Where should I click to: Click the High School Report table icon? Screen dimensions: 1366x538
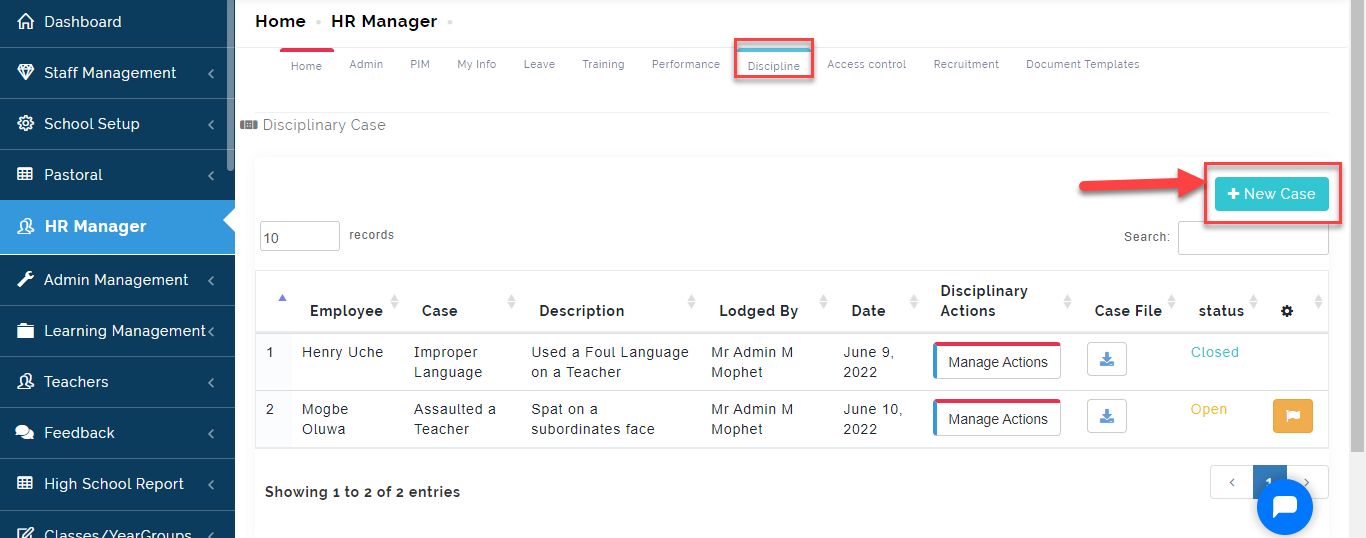26,483
